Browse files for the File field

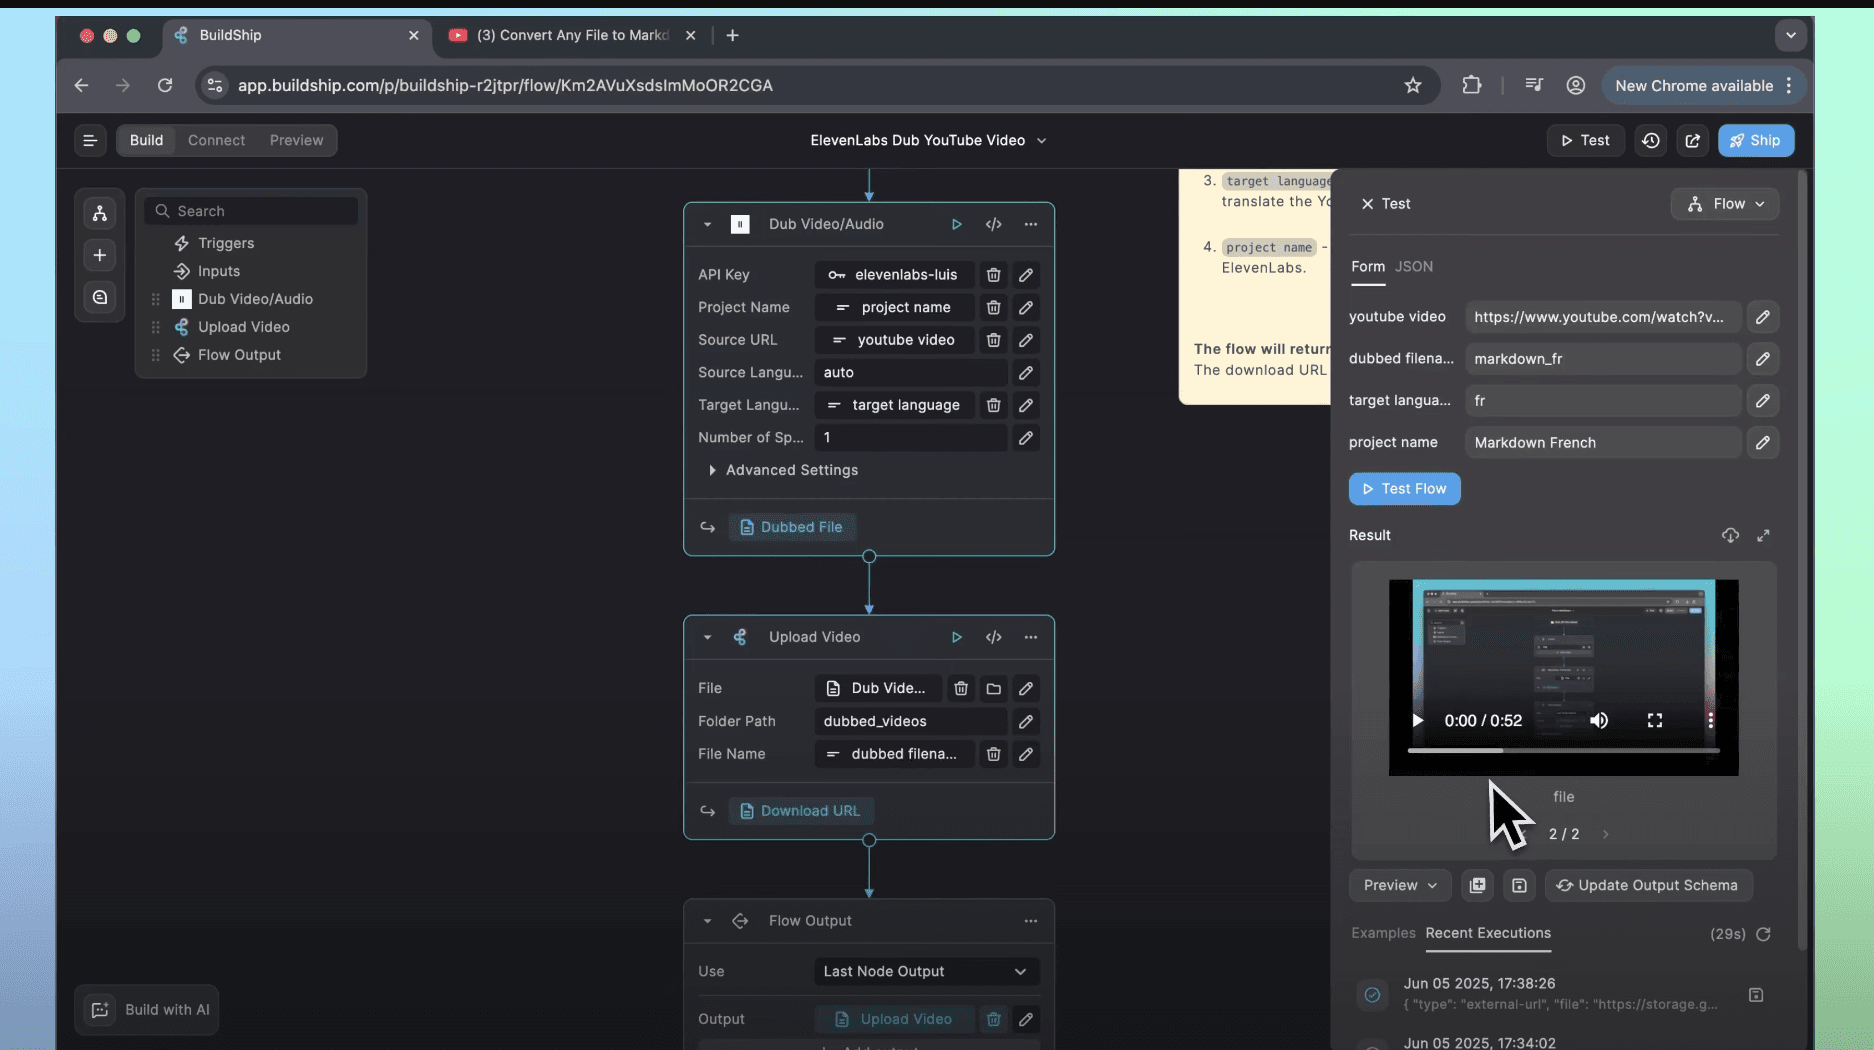tap(993, 688)
